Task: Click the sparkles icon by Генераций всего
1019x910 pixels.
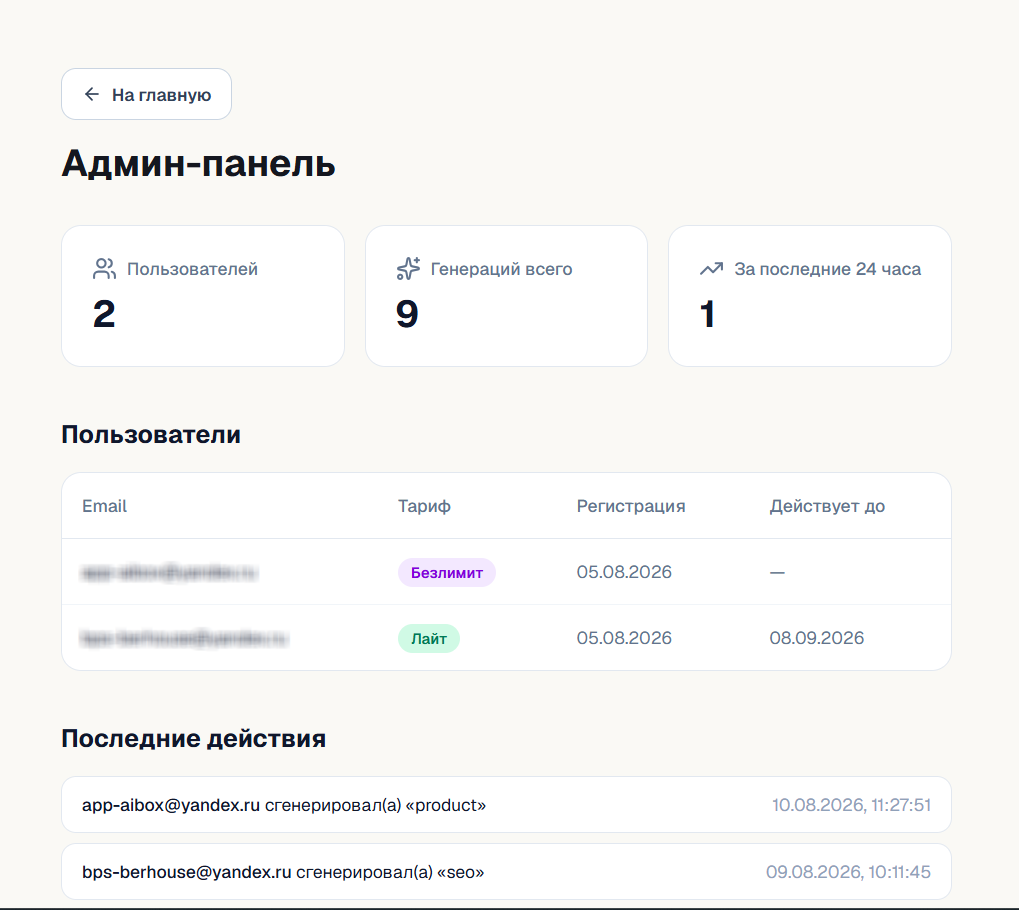Action: pos(408,268)
